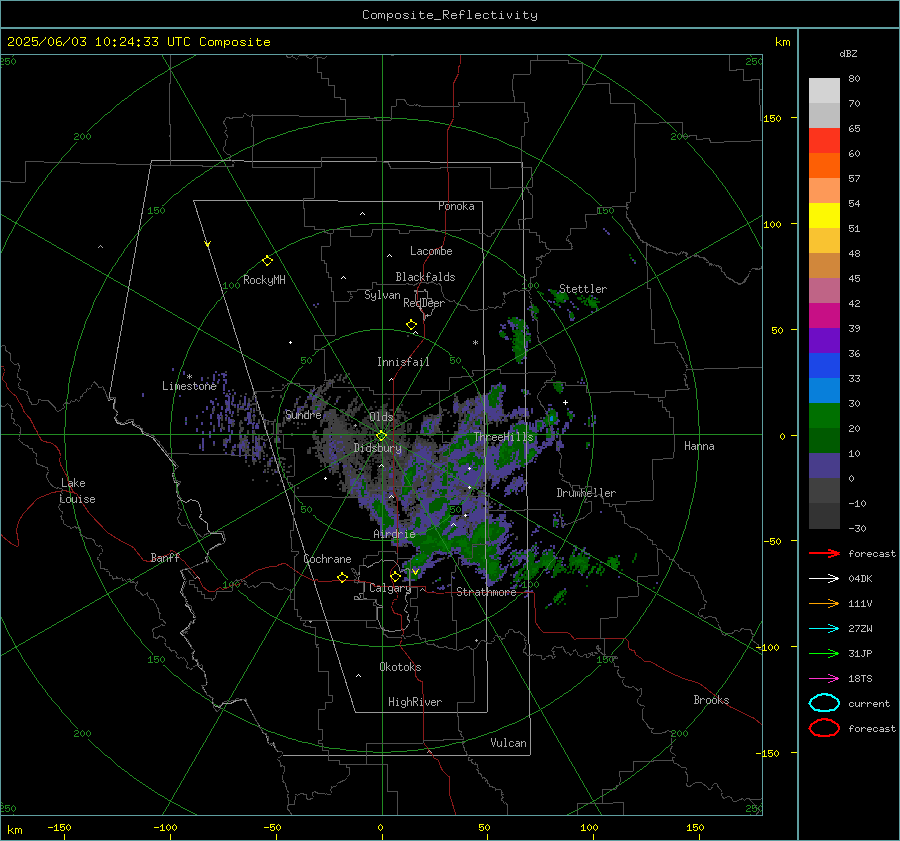Pick the green 31JP arrow symbol
Viewport: 900px width, 841px height.
824,653
